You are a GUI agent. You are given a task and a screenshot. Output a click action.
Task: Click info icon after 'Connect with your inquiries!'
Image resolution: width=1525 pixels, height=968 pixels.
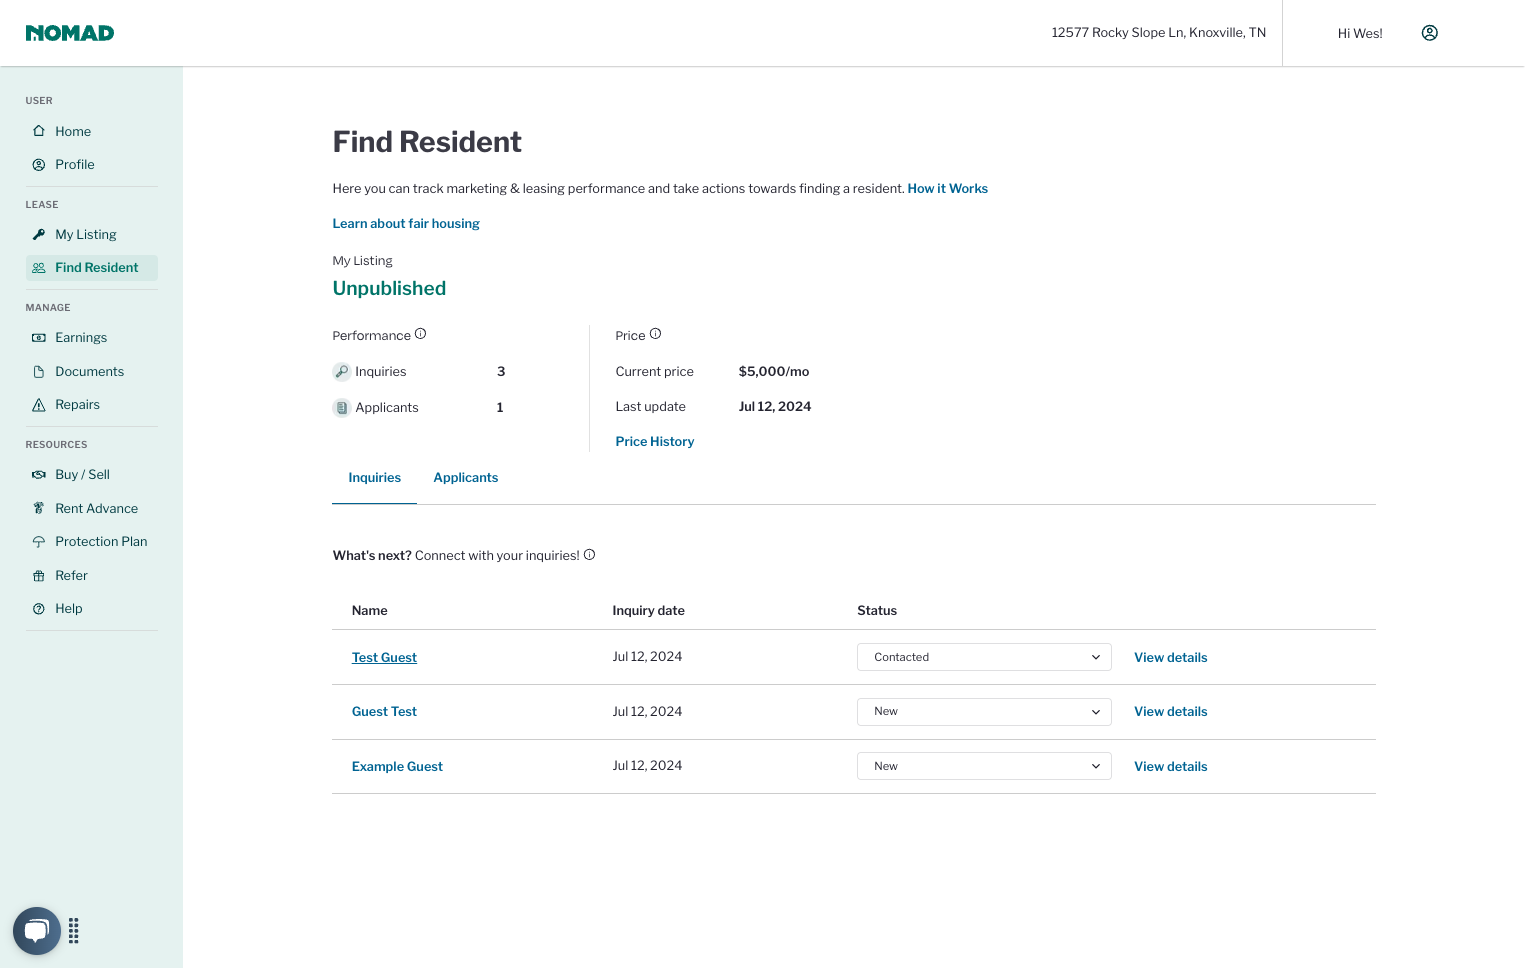[589, 555]
